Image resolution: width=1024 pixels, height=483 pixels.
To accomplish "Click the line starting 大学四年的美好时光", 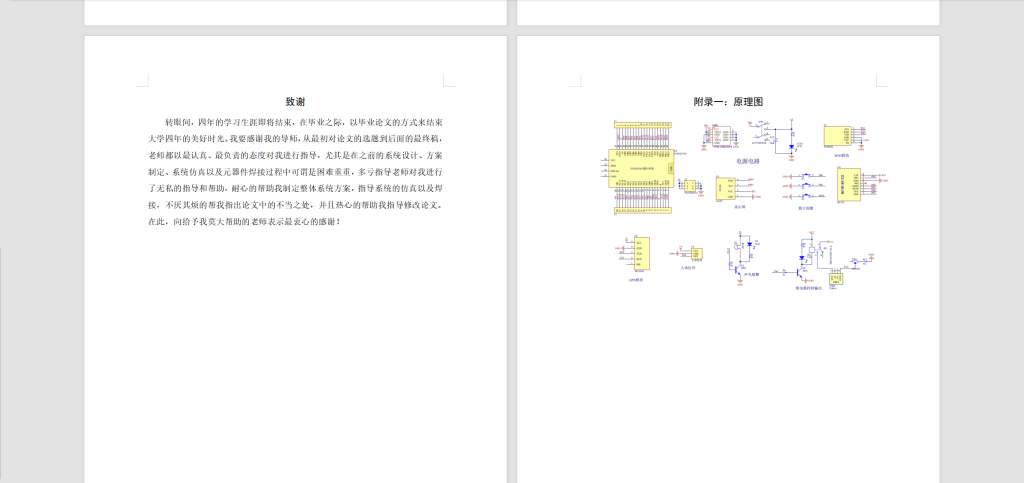I will (x=296, y=138).
